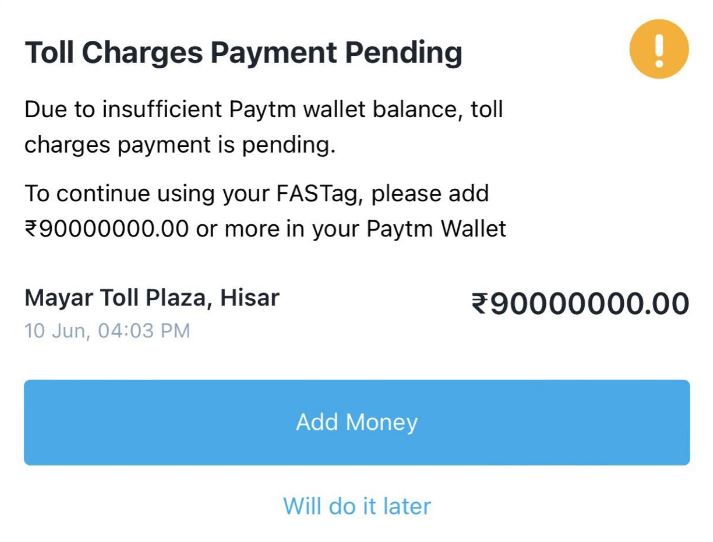Click the bold ₹90000000.00 toll amount
The image size is (713, 542).
pyautogui.click(x=580, y=304)
